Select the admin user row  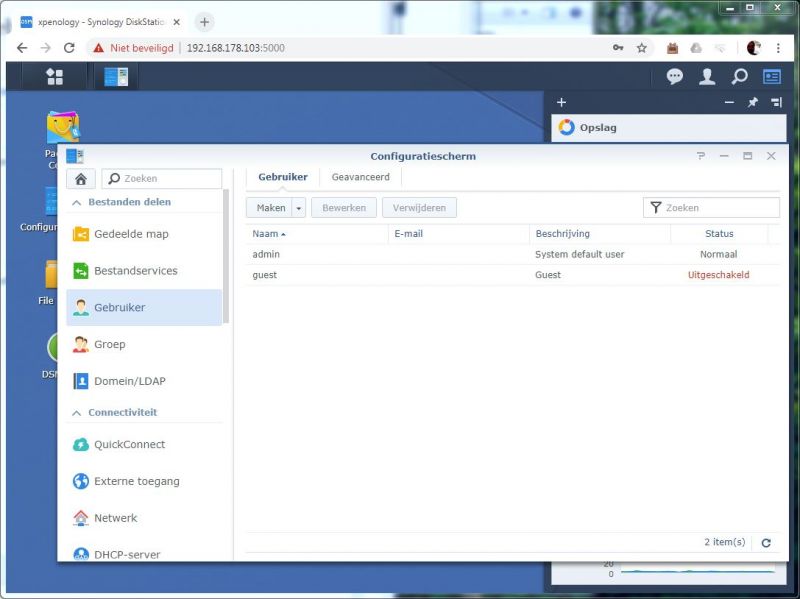click(513, 254)
